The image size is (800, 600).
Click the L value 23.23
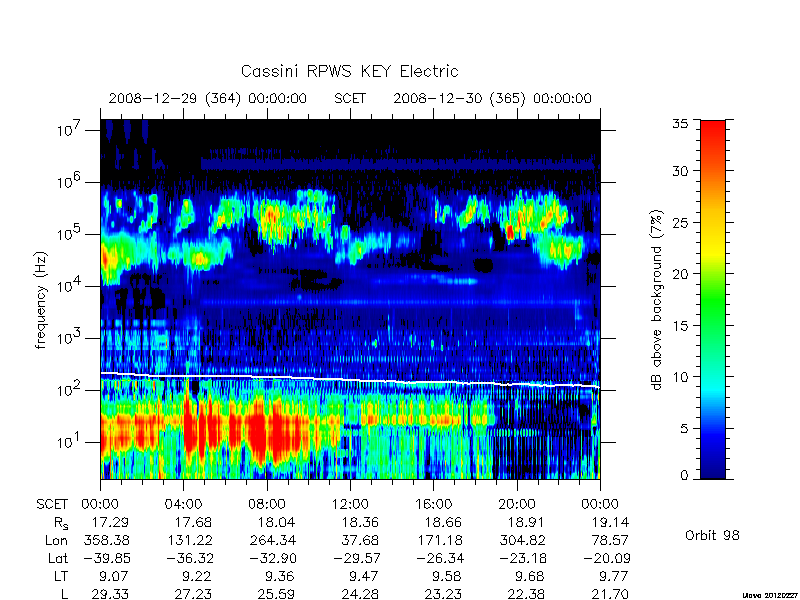click(443, 594)
